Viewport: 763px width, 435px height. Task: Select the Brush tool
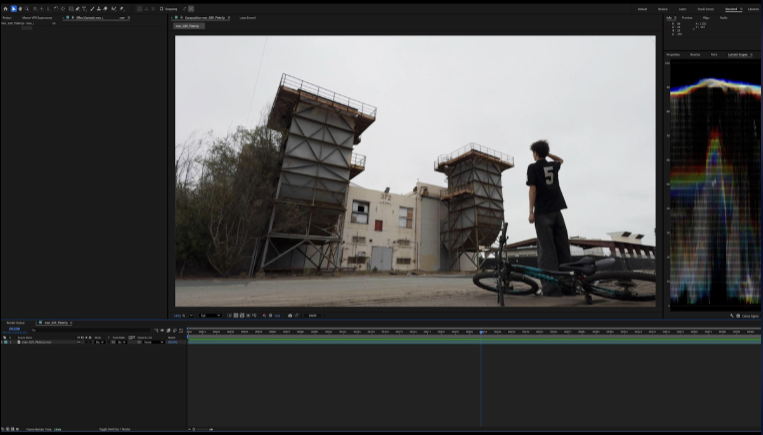[x=92, y=9]
